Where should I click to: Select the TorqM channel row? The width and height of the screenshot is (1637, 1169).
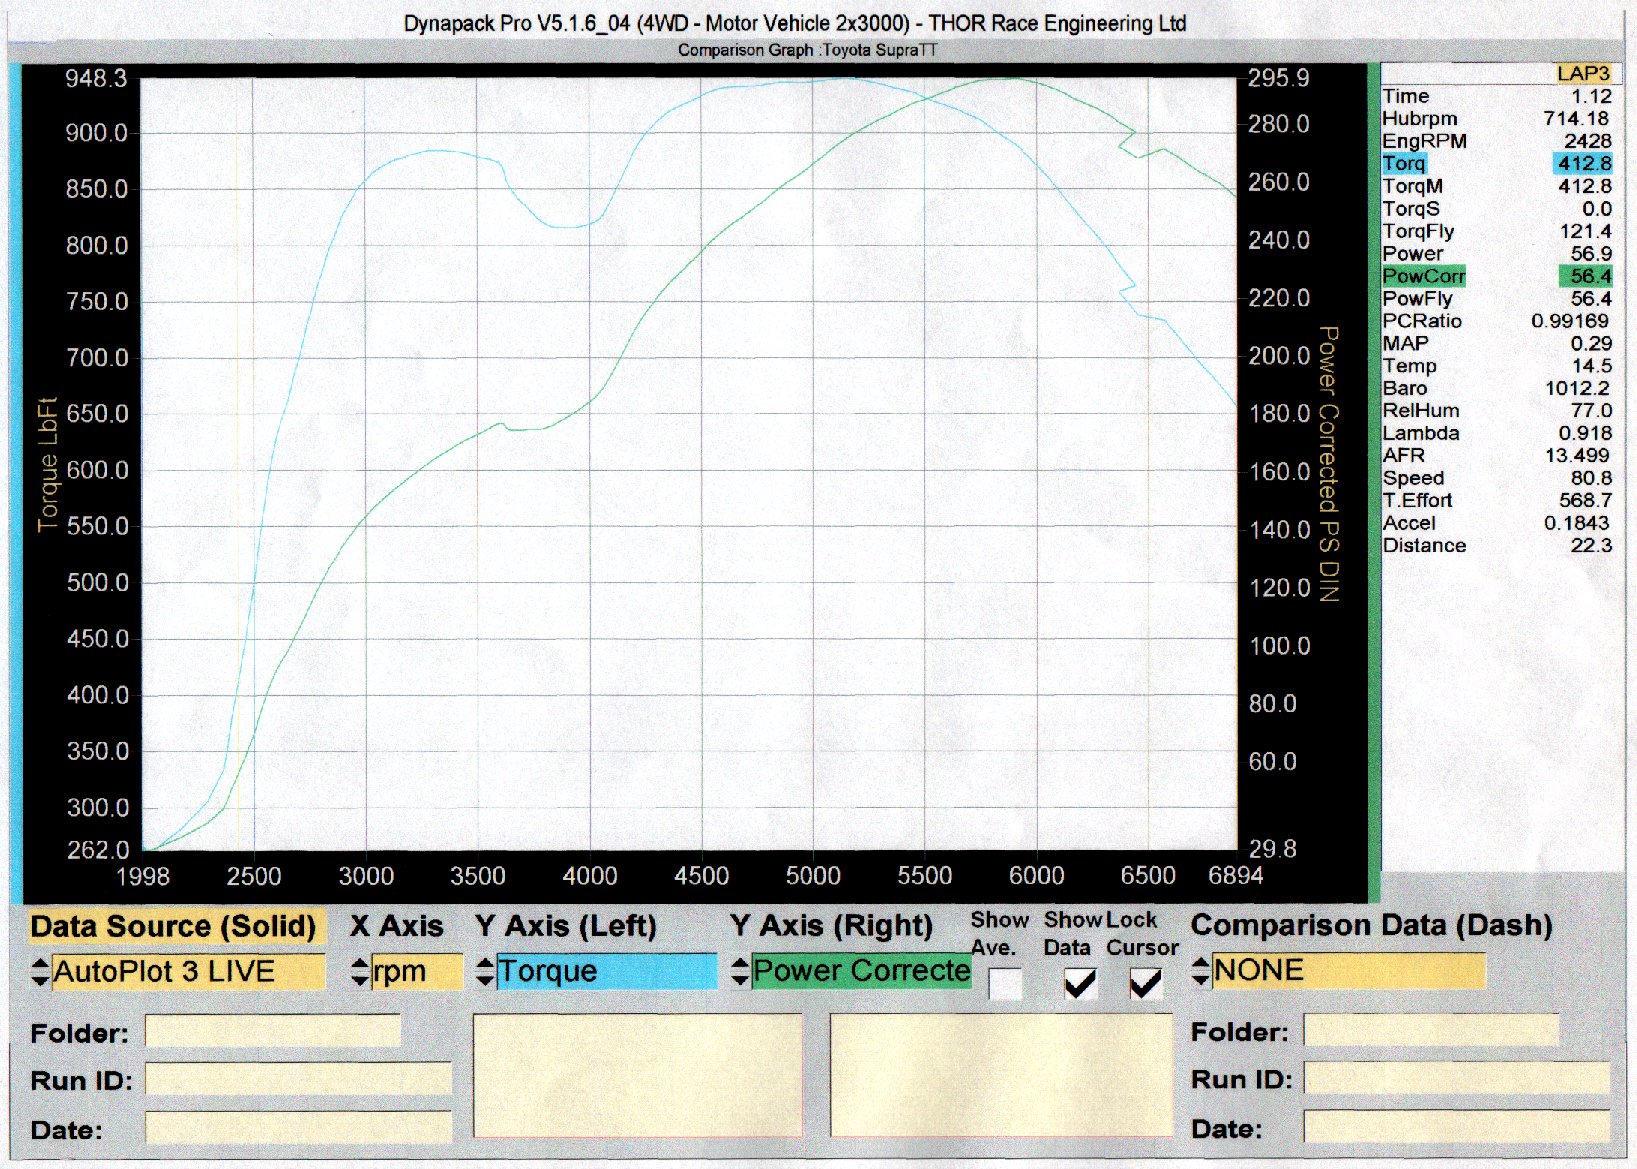(x=1497, y=186)
